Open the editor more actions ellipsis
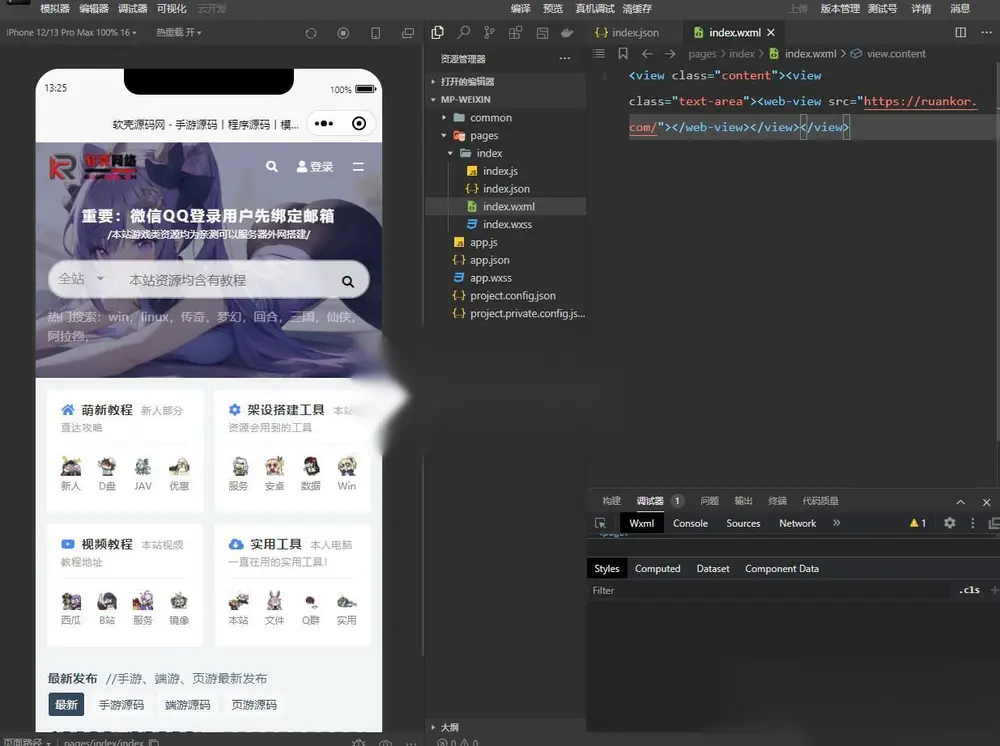 tap(987, 32)
